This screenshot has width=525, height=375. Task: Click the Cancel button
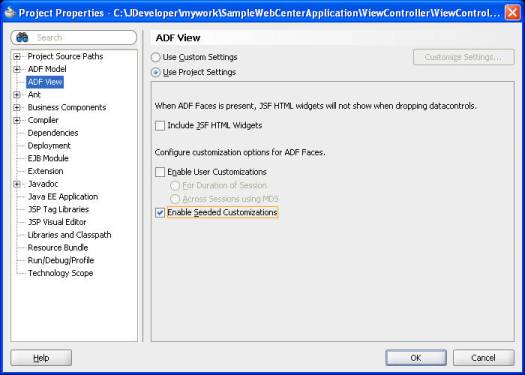click(x=483, y=358)
